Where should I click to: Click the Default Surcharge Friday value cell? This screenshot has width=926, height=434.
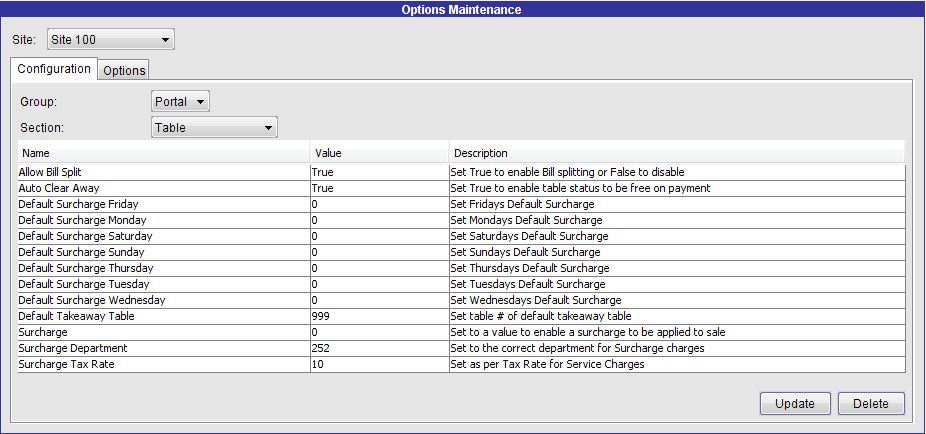(x=379, y=204)
